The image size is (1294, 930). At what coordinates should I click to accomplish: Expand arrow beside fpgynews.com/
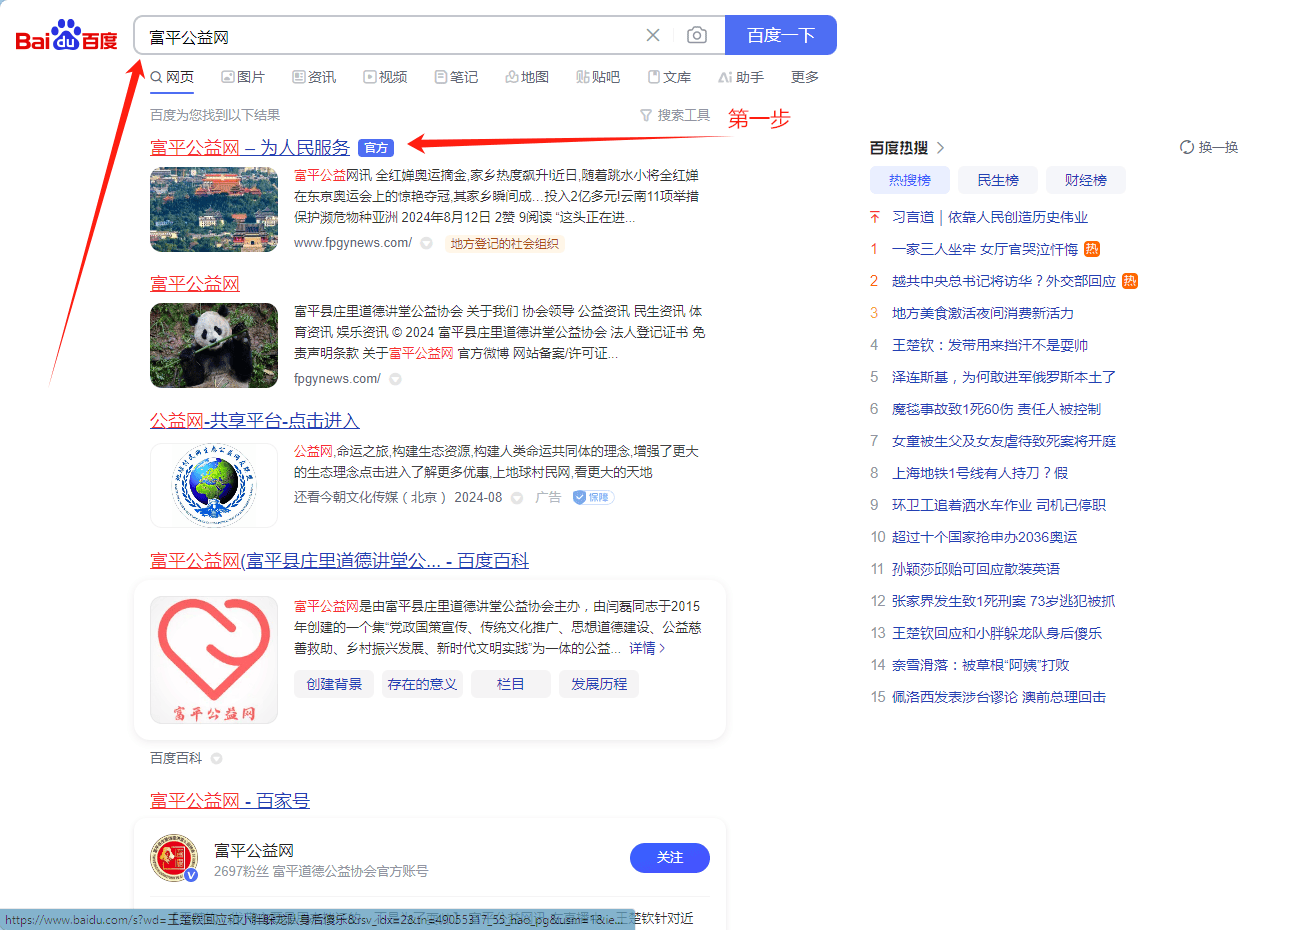(395, 379)
